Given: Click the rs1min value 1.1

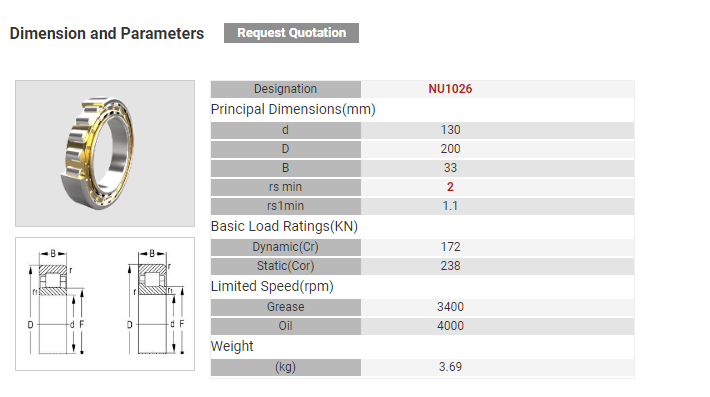Looking at the screenshot, I should 450,206.
